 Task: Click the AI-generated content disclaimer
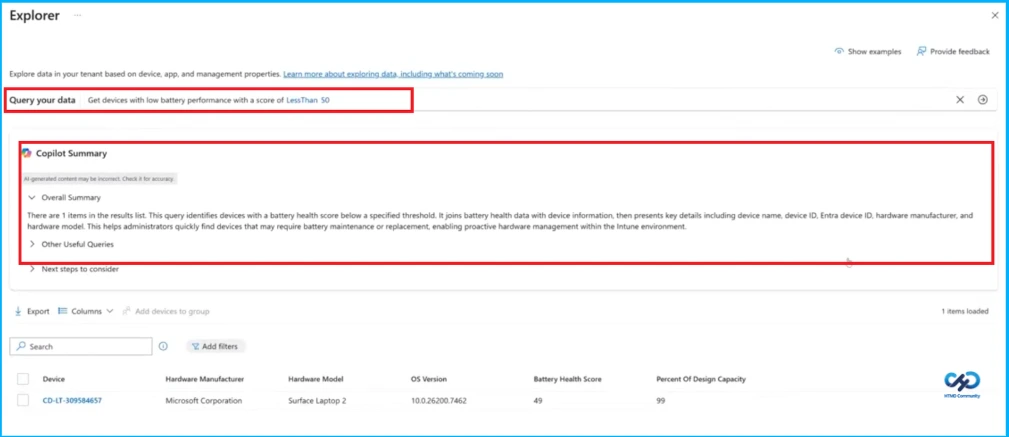click(x=99, y=178)
